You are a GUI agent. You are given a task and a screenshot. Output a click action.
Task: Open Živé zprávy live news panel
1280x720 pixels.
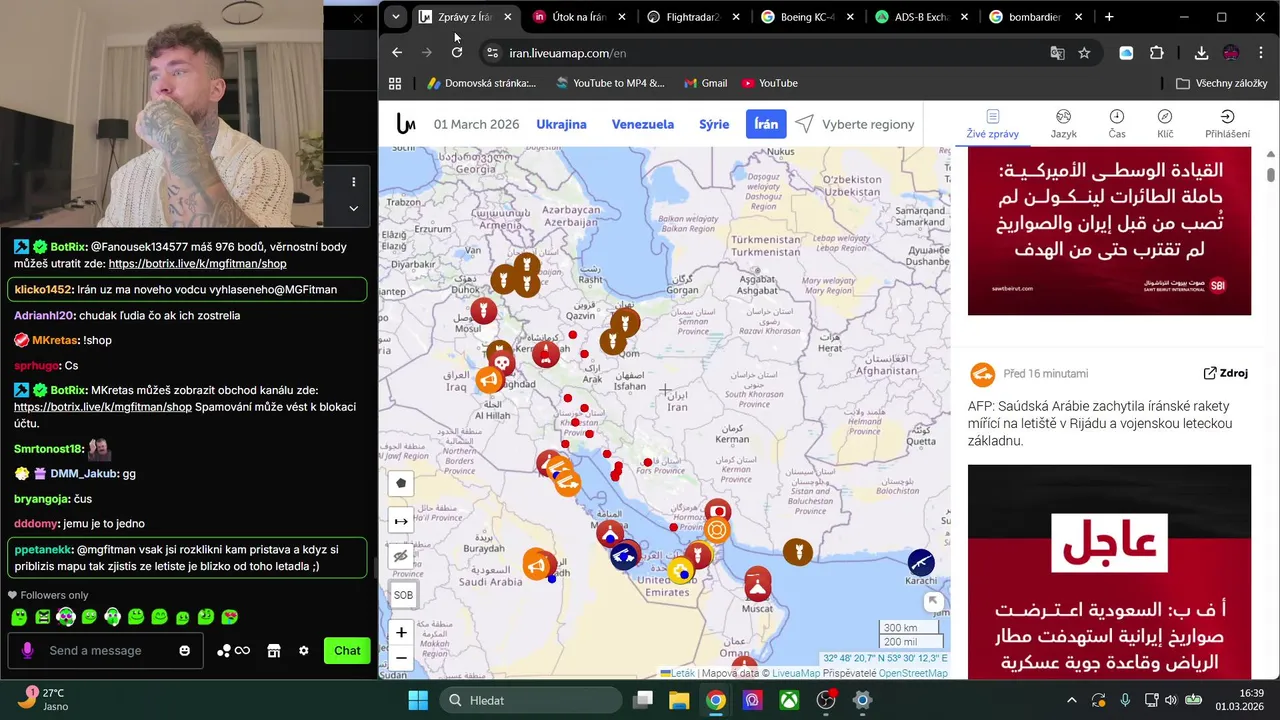tap(992, 124)
